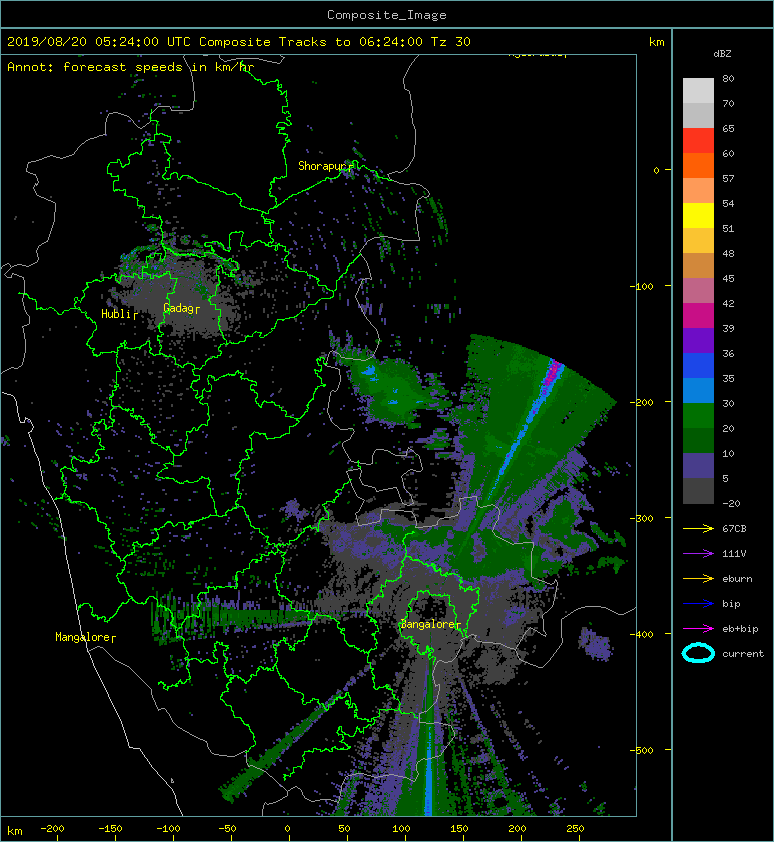Click the -100 tick on vertical axis
The height and width of the screenshot is (842, 774).
(641, 286)
